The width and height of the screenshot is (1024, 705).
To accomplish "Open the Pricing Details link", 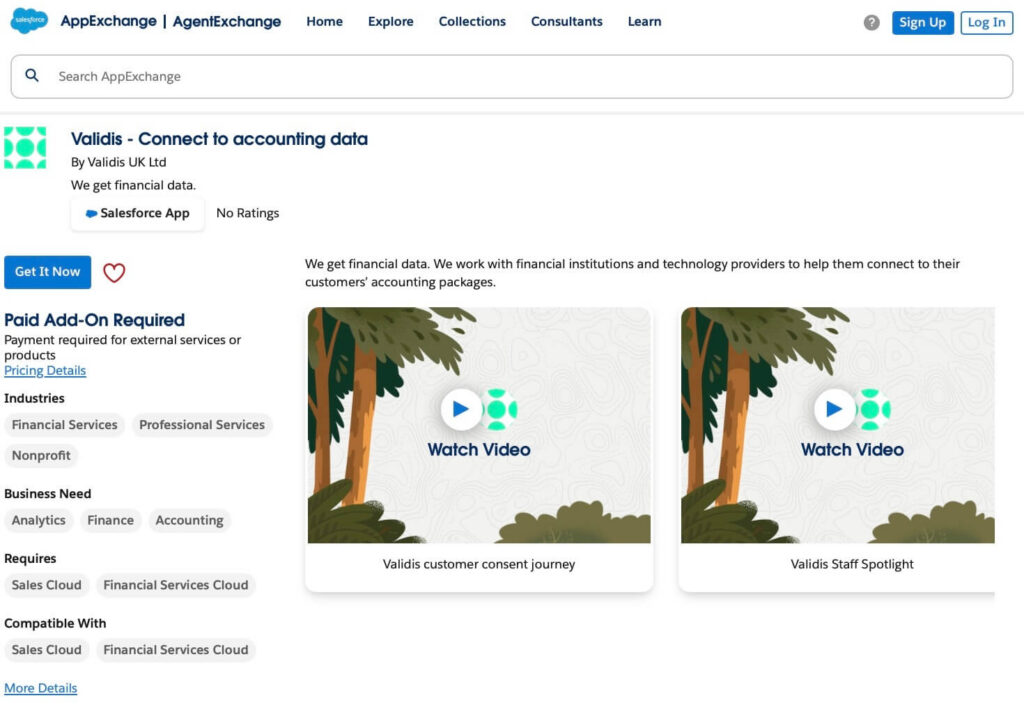I will 45,371.
